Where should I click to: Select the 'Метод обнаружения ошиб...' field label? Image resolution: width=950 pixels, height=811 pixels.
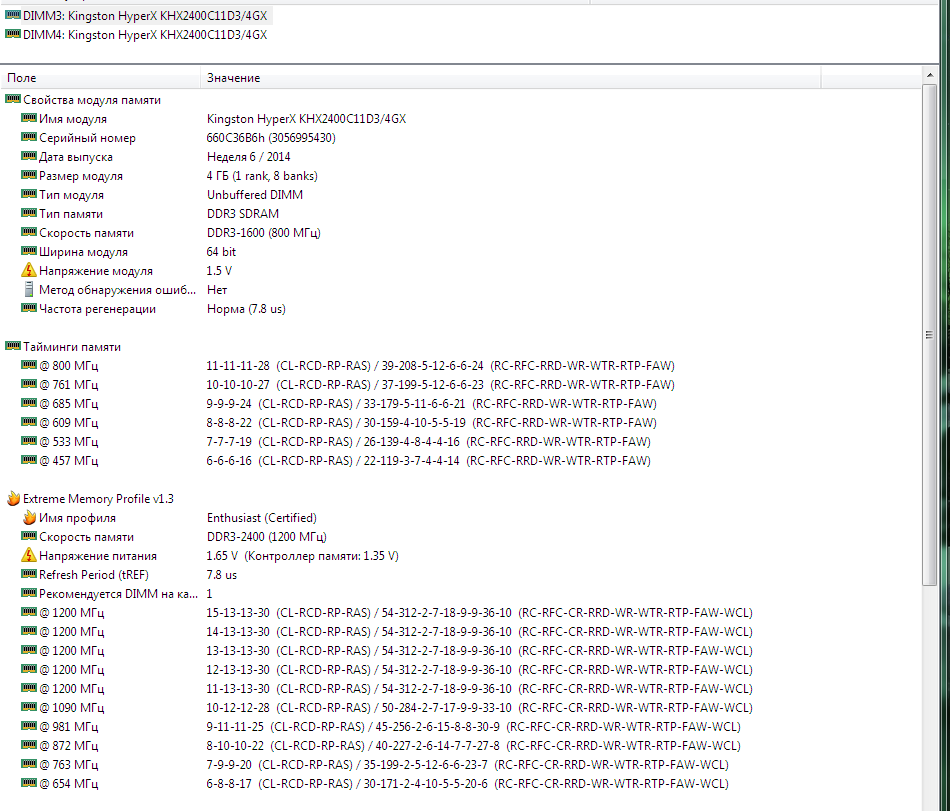click(x=118, y=290)
